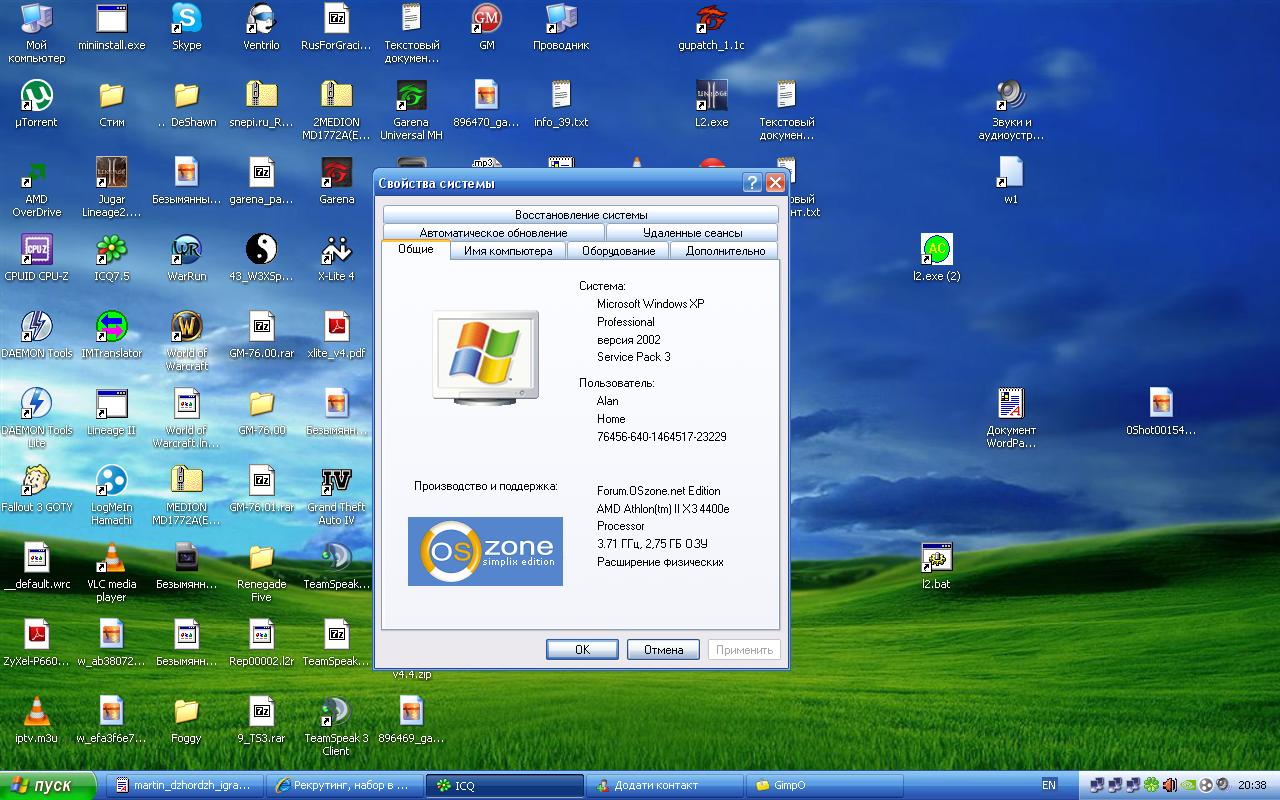Select the DAEMON Tools Lite shortcut
The image size is (1280, 800).
coord(36,418)
